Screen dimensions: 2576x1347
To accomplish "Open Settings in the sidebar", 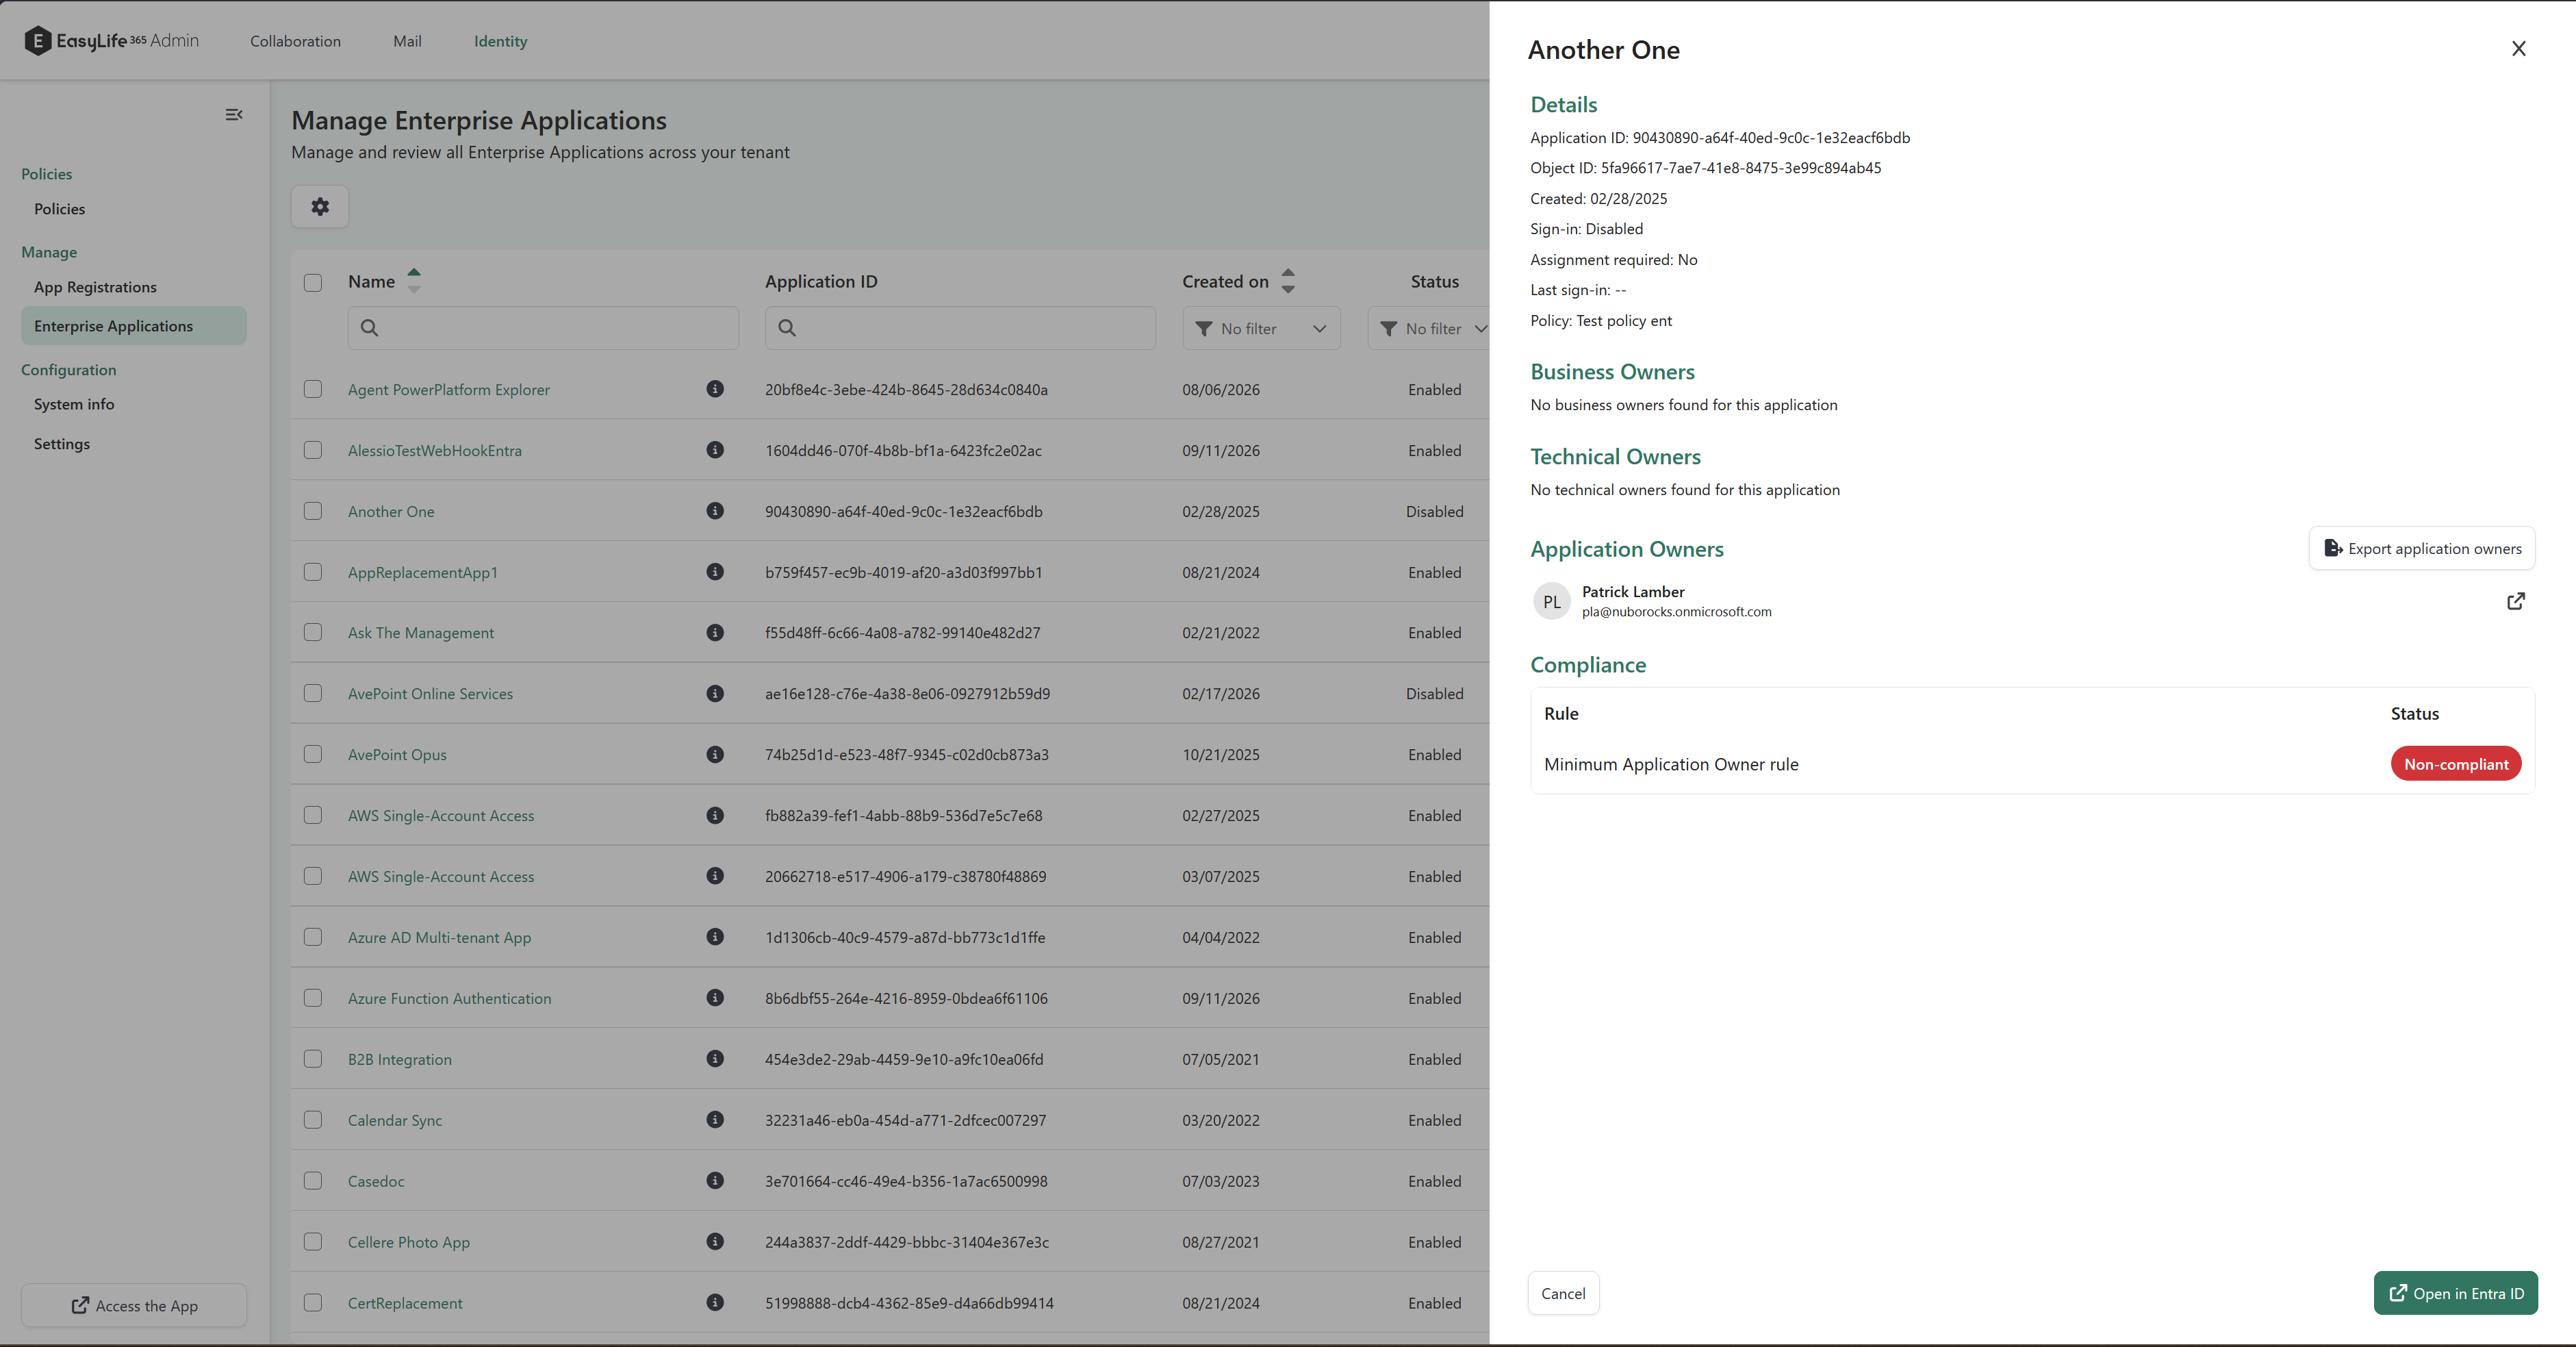I will pyautogui.click(x=62, y=444).
